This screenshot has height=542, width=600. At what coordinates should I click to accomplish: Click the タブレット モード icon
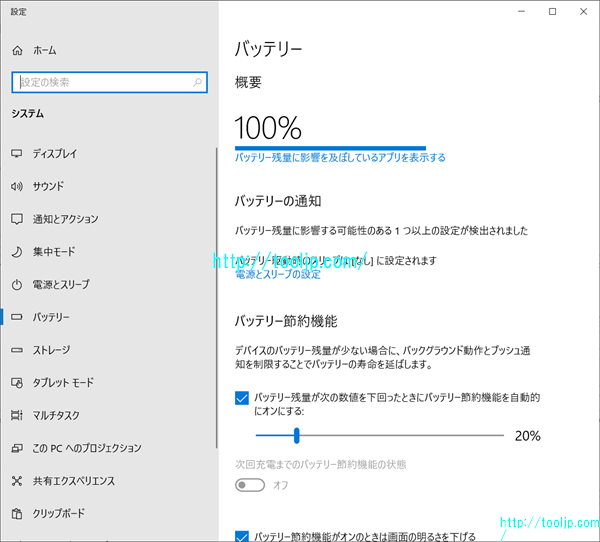(x=17, y=382)
